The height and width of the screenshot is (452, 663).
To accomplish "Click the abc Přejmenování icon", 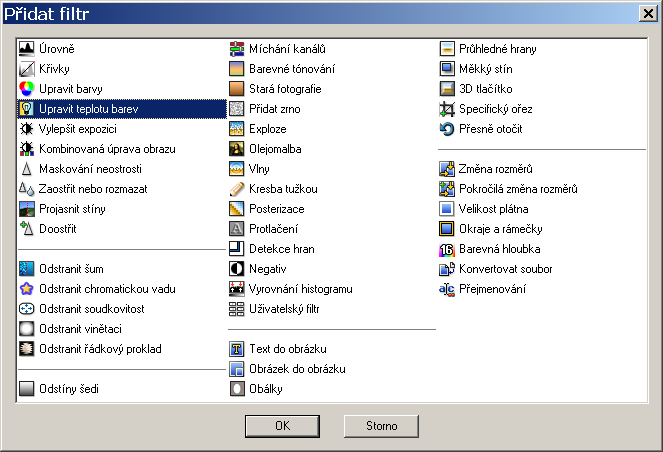I will pos(447,289).
